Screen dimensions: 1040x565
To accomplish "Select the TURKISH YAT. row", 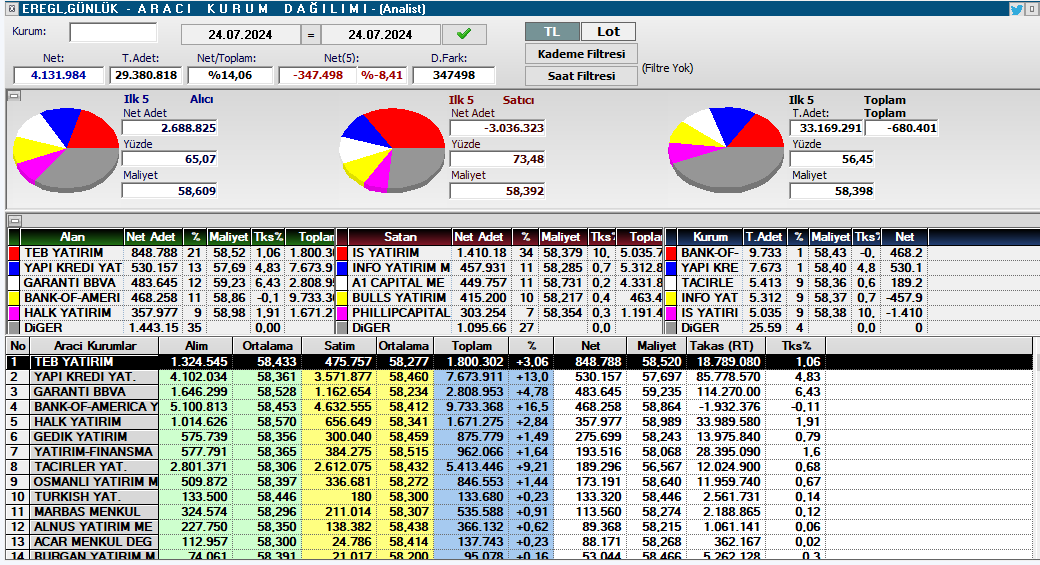I will (519, 497).
